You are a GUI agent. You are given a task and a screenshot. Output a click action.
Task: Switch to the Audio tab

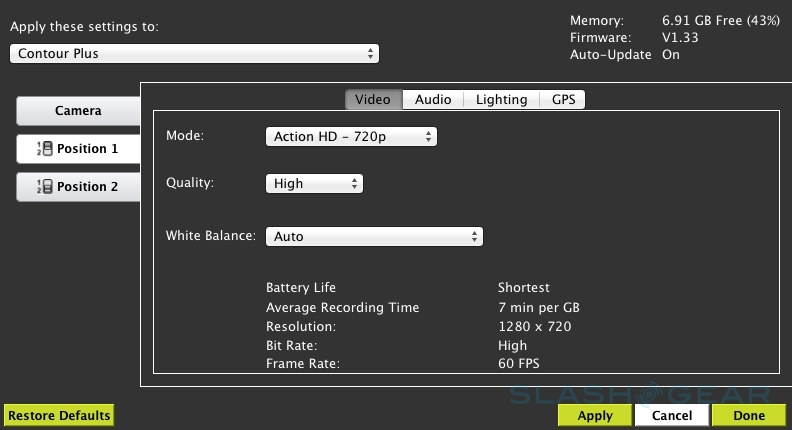pos(433,100)
